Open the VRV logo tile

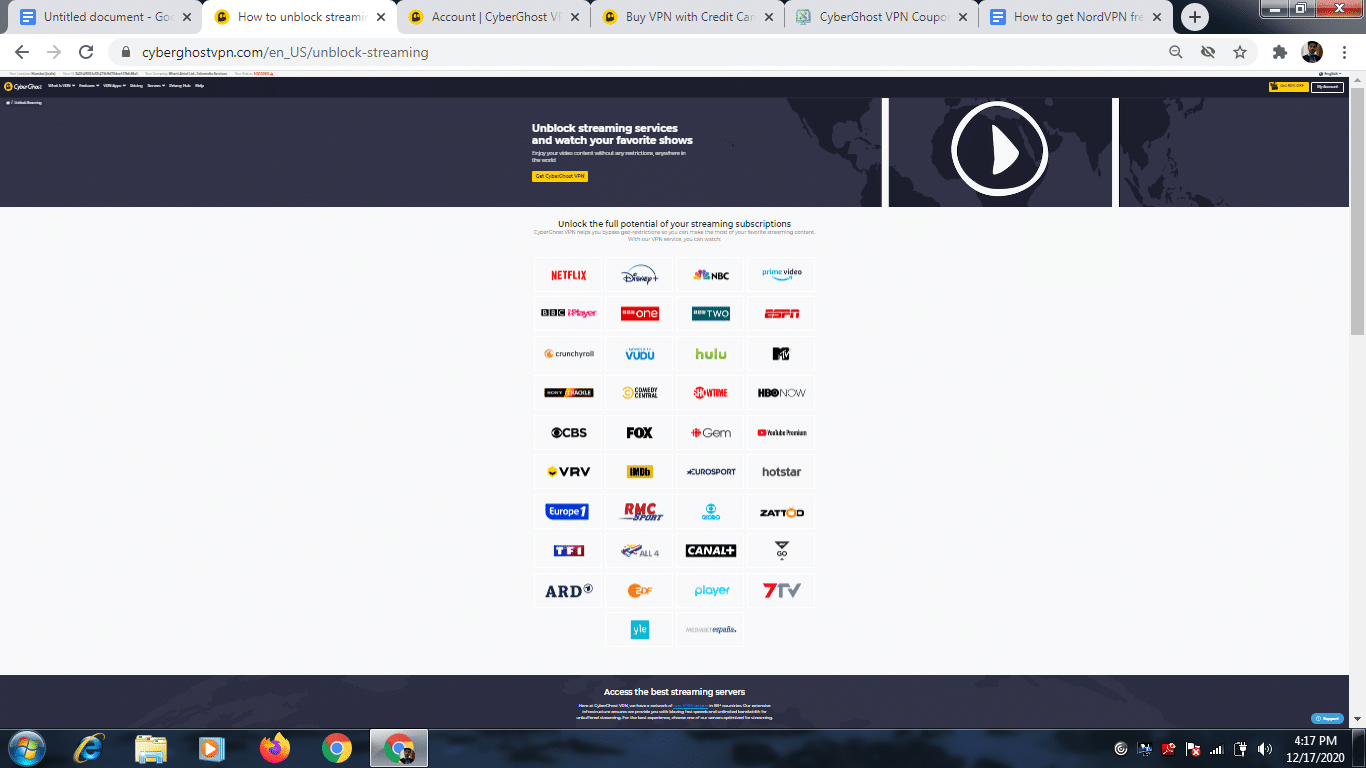(568, 472)
